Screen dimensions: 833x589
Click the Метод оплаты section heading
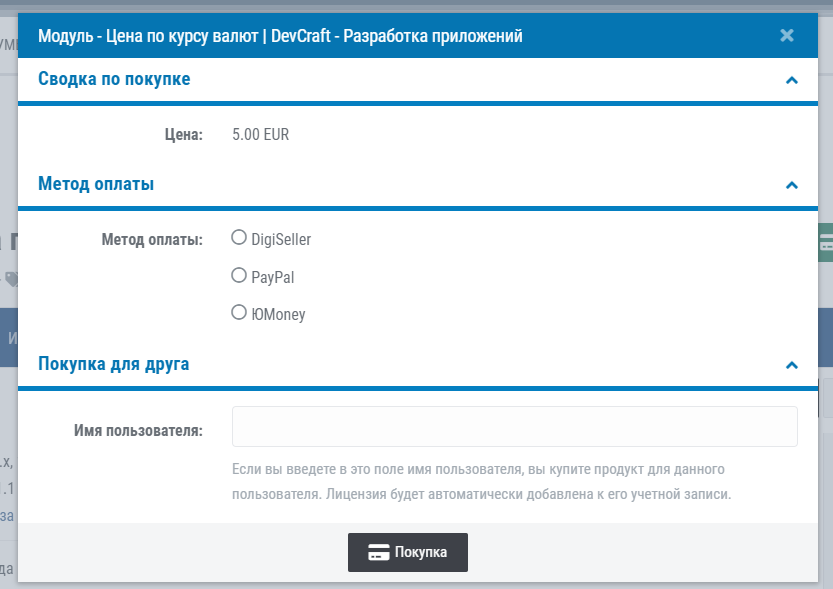tap(96, 184)
